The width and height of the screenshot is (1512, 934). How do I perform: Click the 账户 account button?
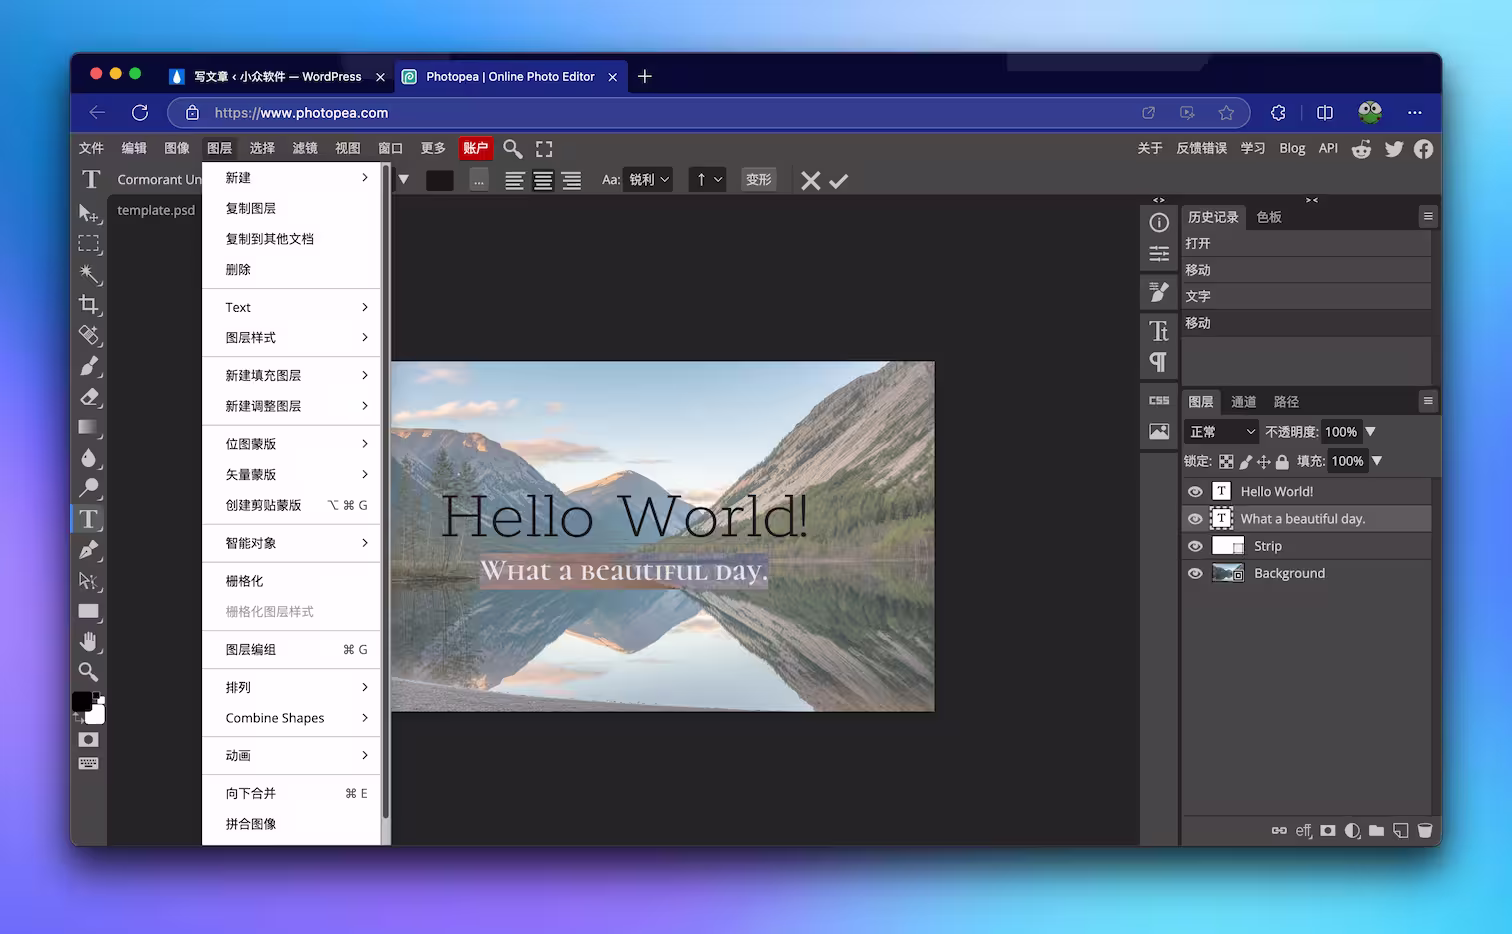475,148
